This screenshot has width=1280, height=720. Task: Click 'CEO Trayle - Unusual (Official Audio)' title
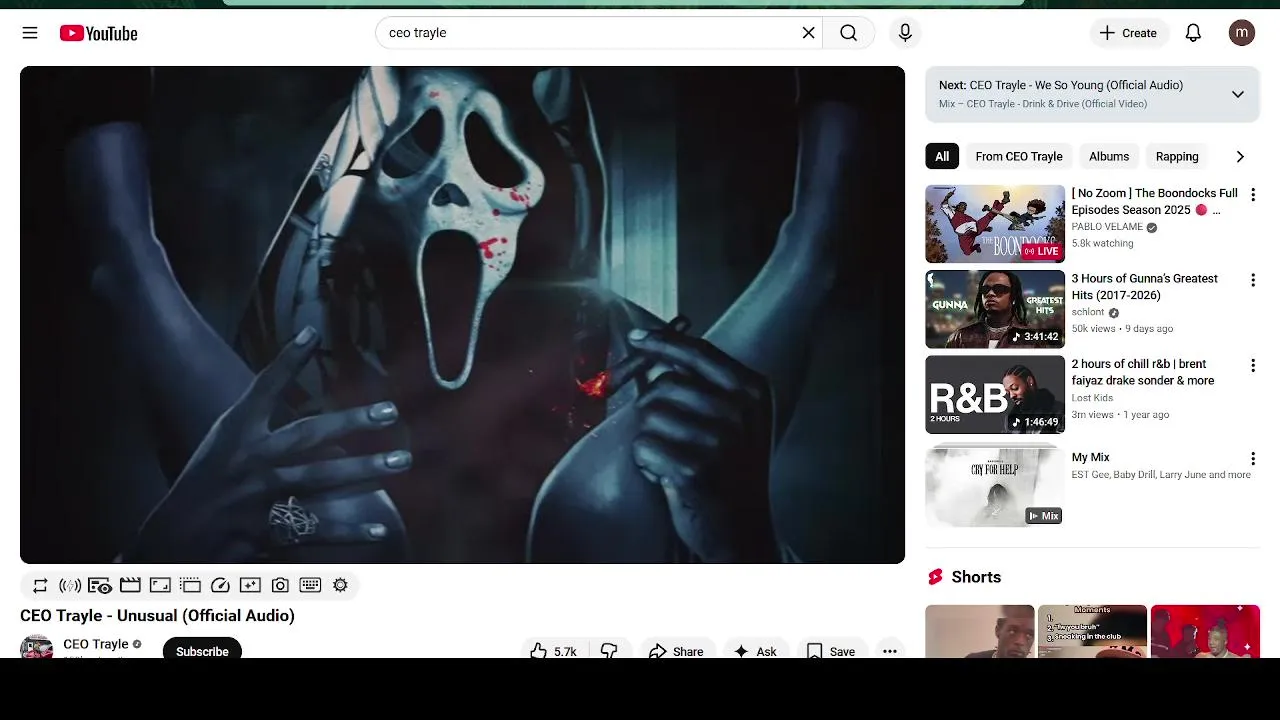click(x=157, y=616)
